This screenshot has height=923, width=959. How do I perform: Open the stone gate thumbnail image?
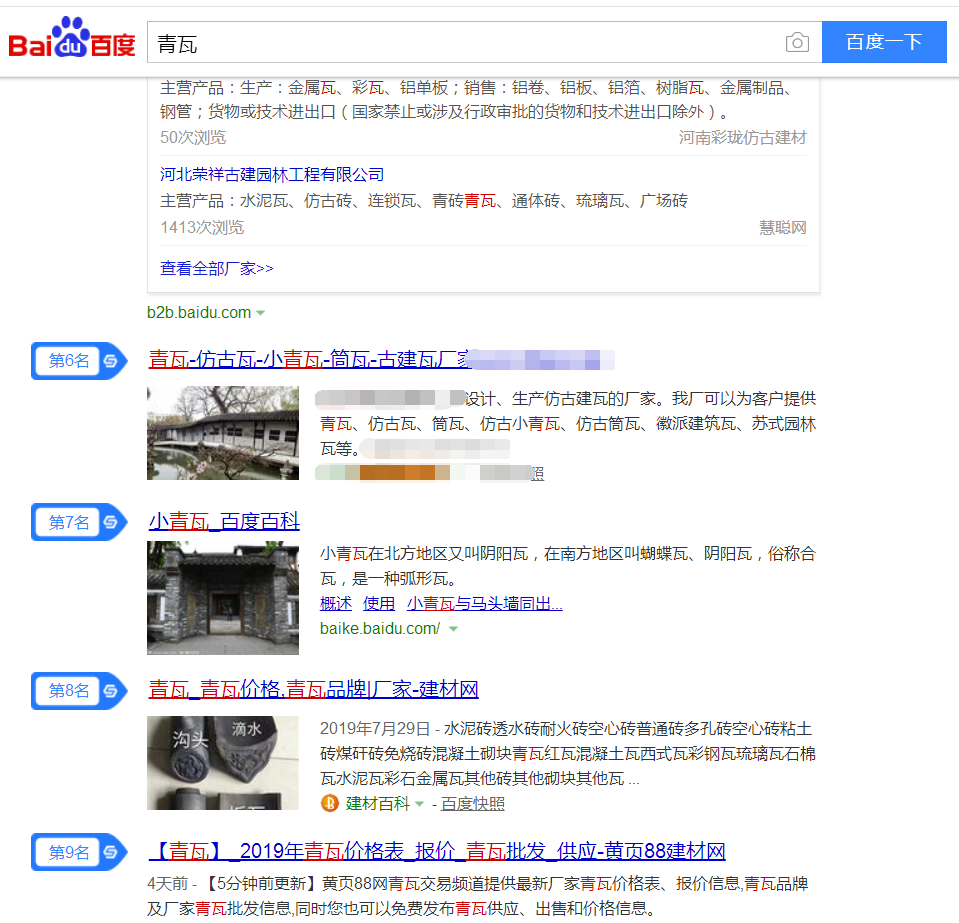pos(223,598)
